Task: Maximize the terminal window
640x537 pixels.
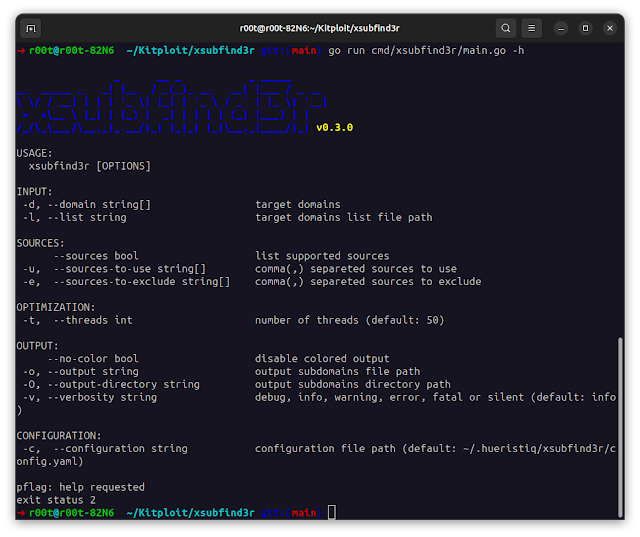Action: point(585,28)
